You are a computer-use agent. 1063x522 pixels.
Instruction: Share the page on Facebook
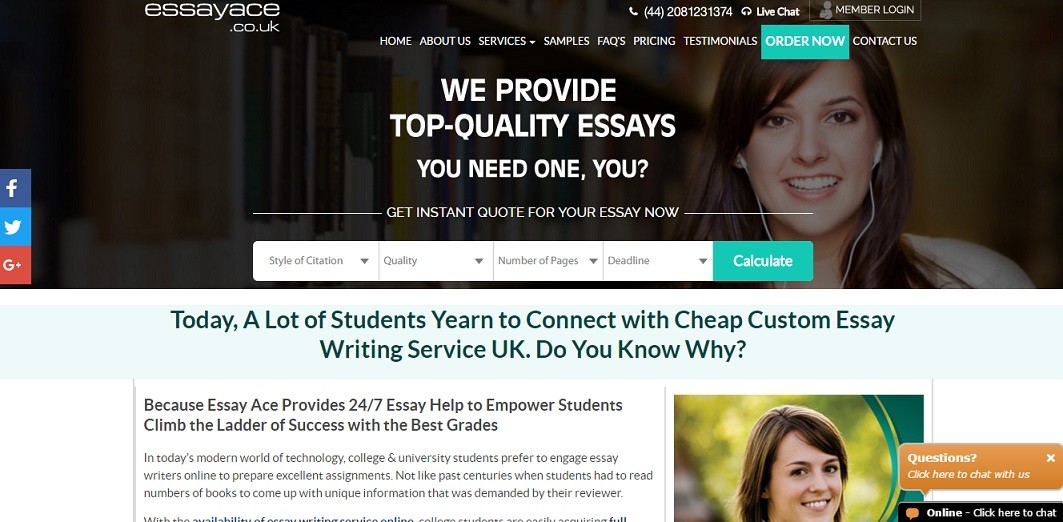15,188
